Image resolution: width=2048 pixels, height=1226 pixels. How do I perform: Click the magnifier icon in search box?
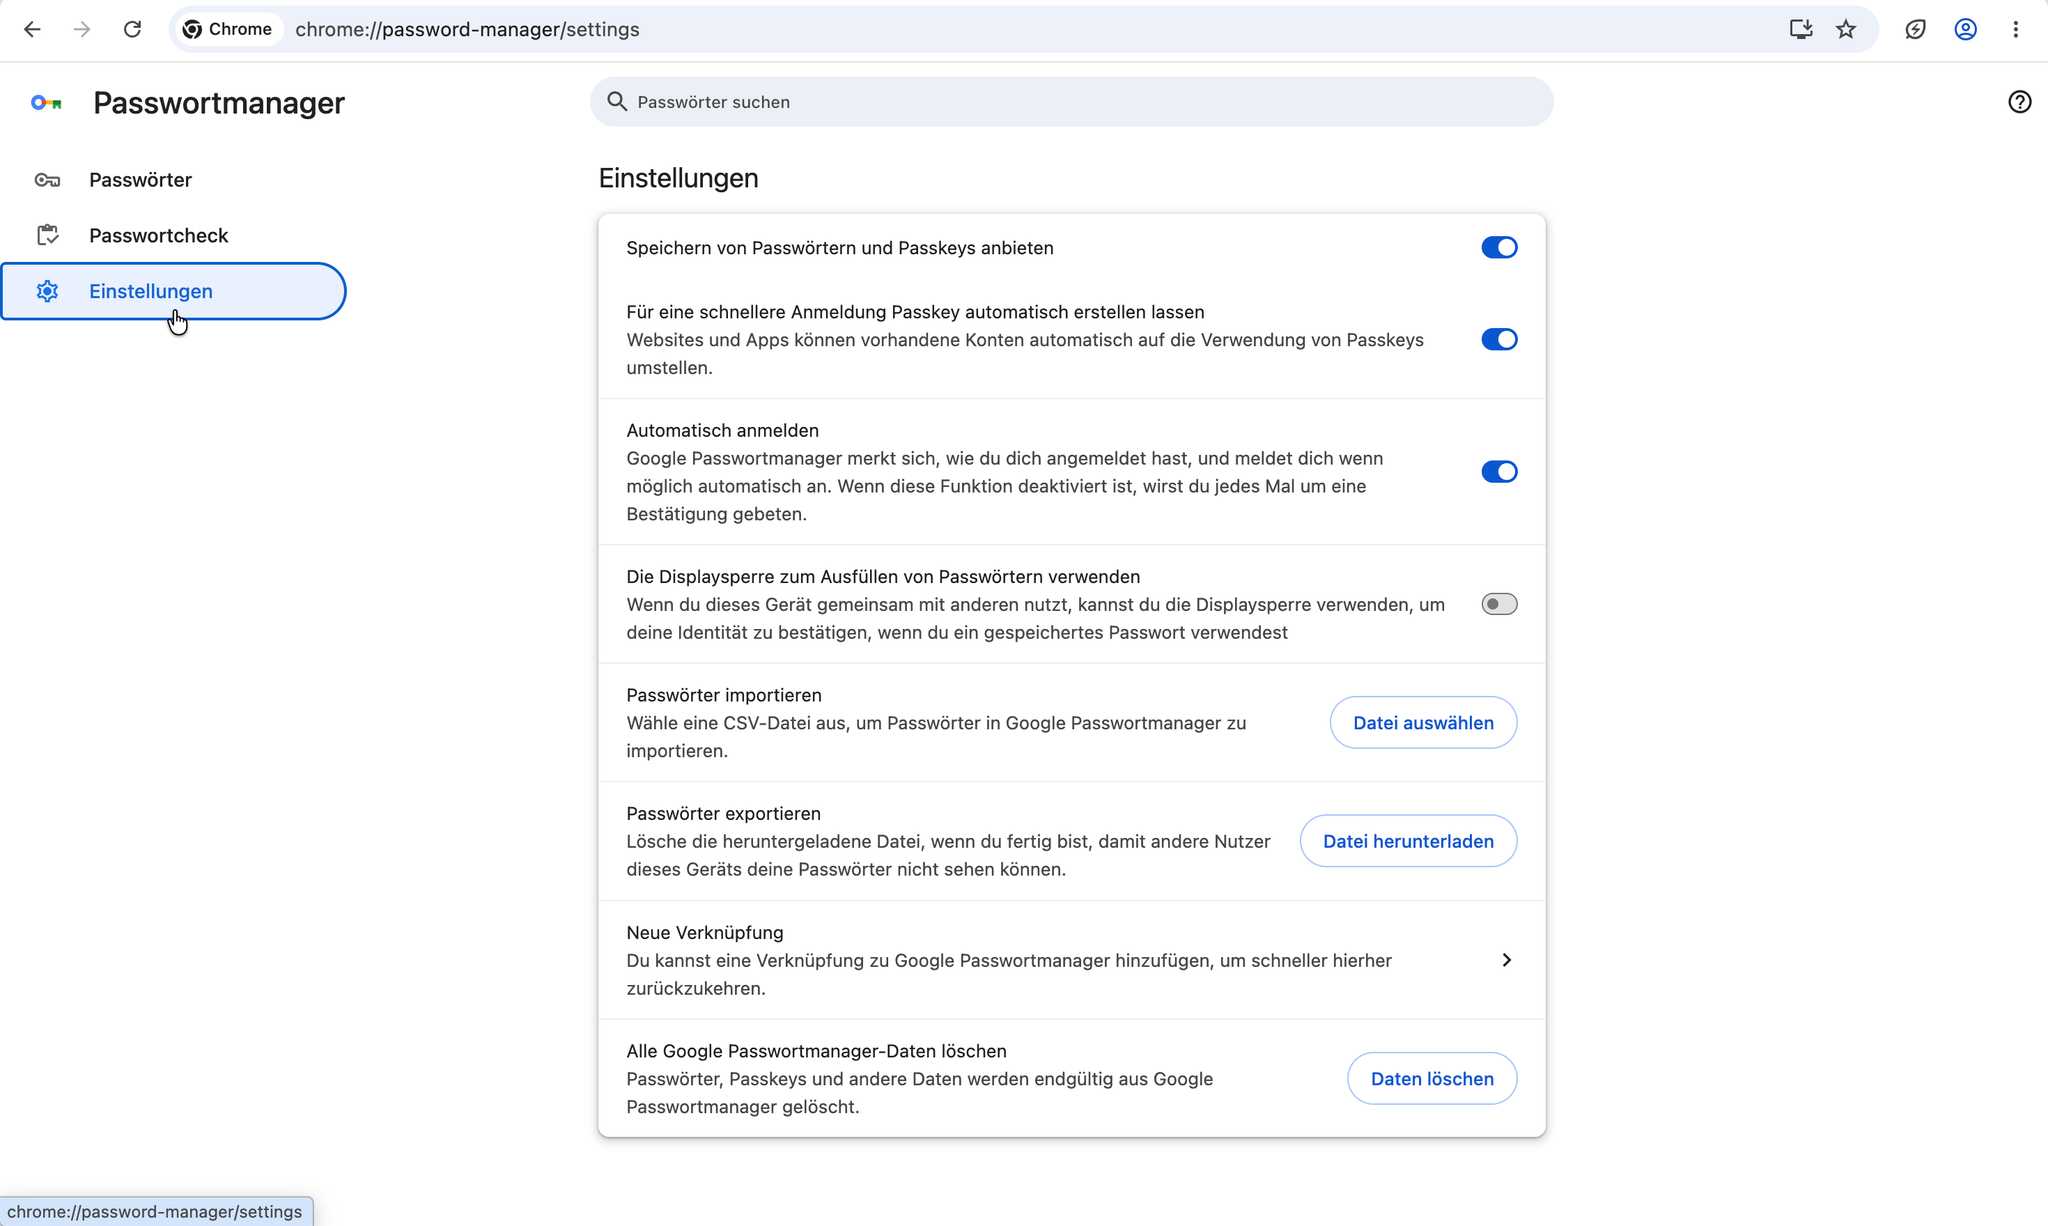click(617, 102)
